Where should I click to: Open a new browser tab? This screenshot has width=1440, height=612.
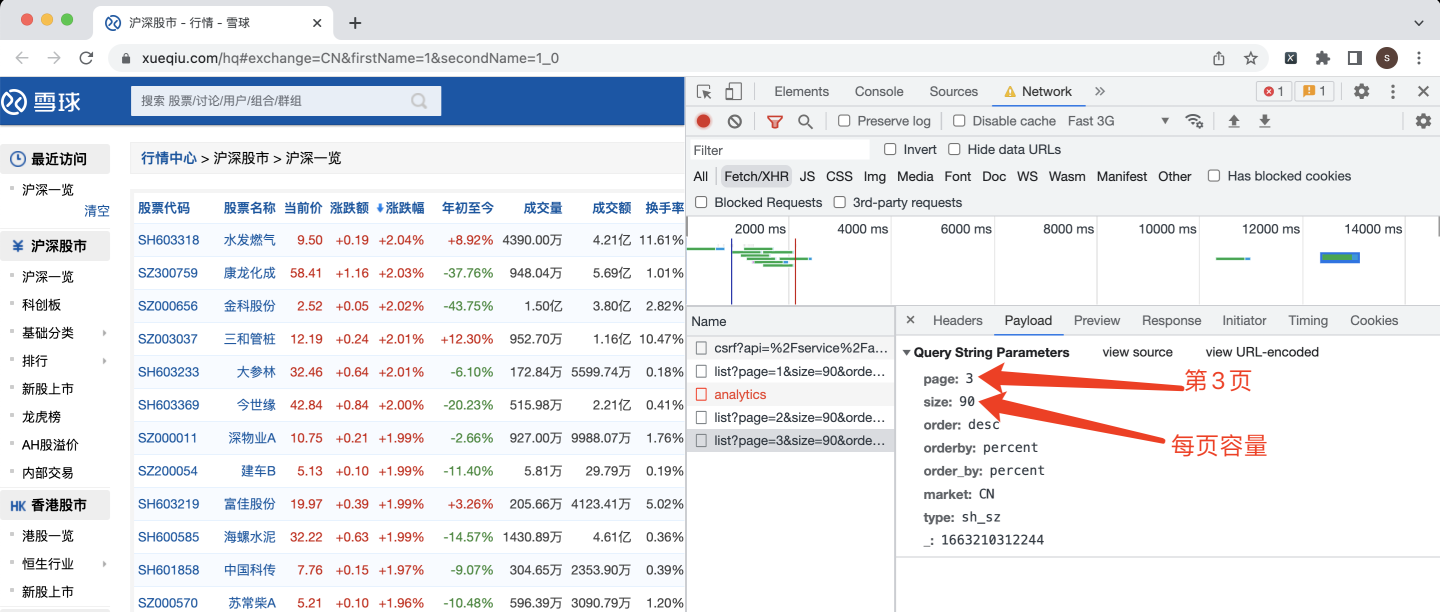click(354, 23)
